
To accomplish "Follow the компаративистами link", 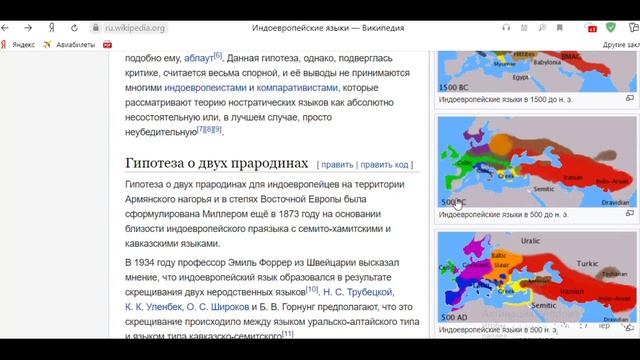I will click(x=297, y=88).
